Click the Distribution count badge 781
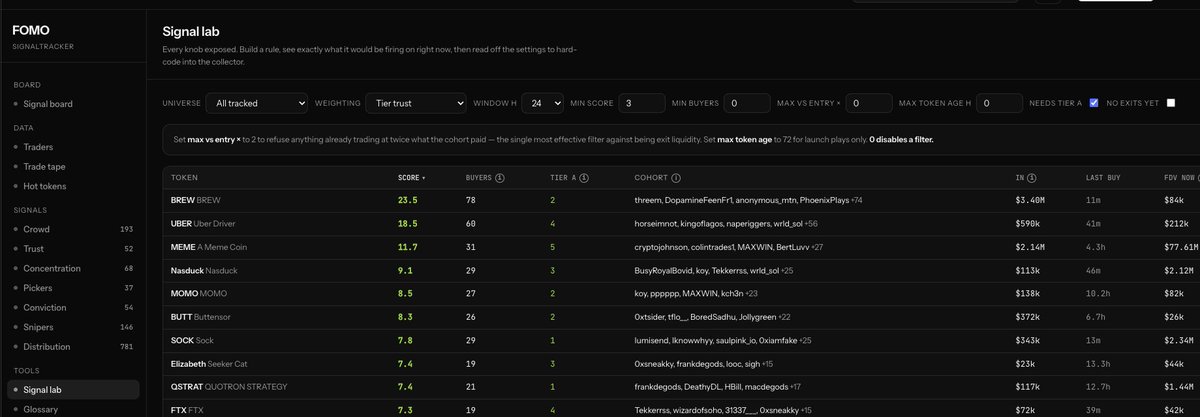1200x417 pixels. [x=125, y=346]
